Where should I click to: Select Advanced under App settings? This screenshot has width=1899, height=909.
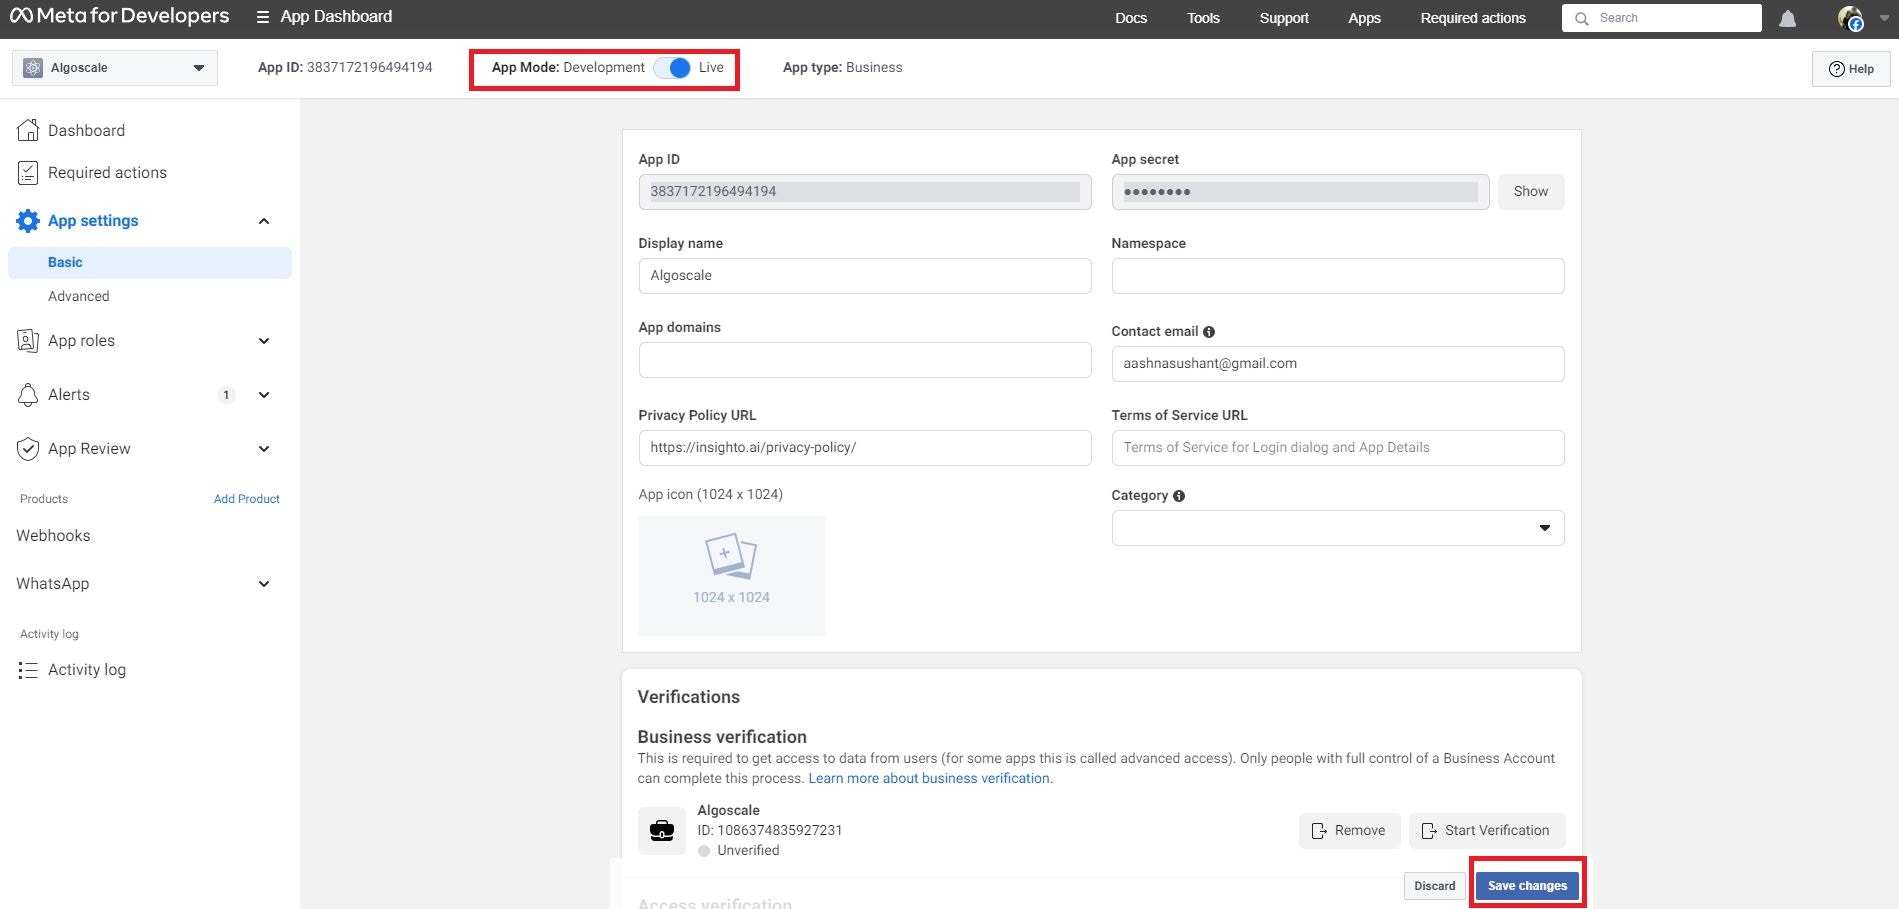tap(79, 296)
